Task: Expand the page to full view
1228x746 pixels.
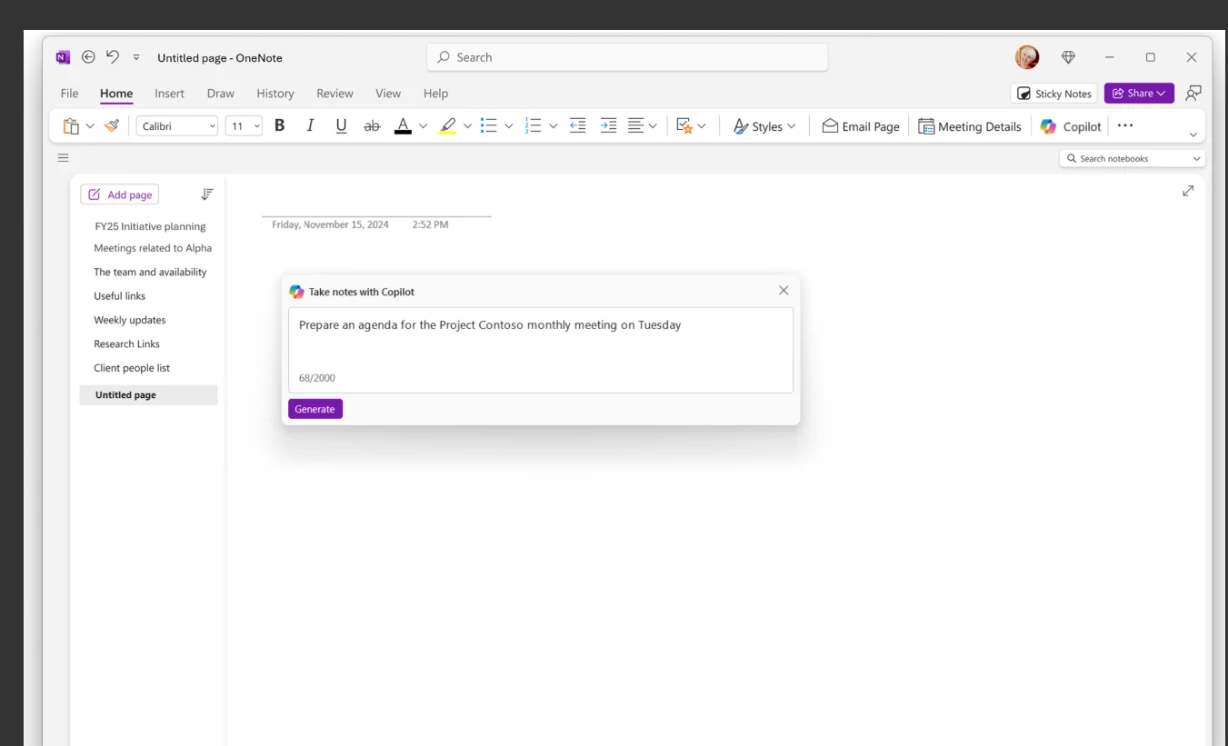Action: click(x=1188, y=191)
